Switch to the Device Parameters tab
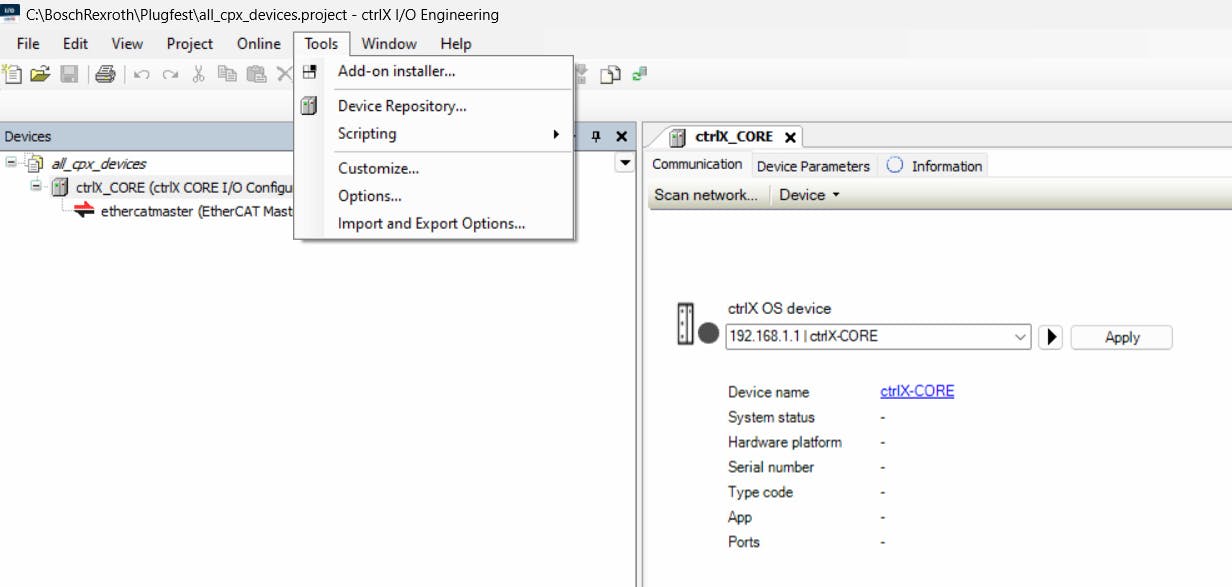 click(813, 166)
